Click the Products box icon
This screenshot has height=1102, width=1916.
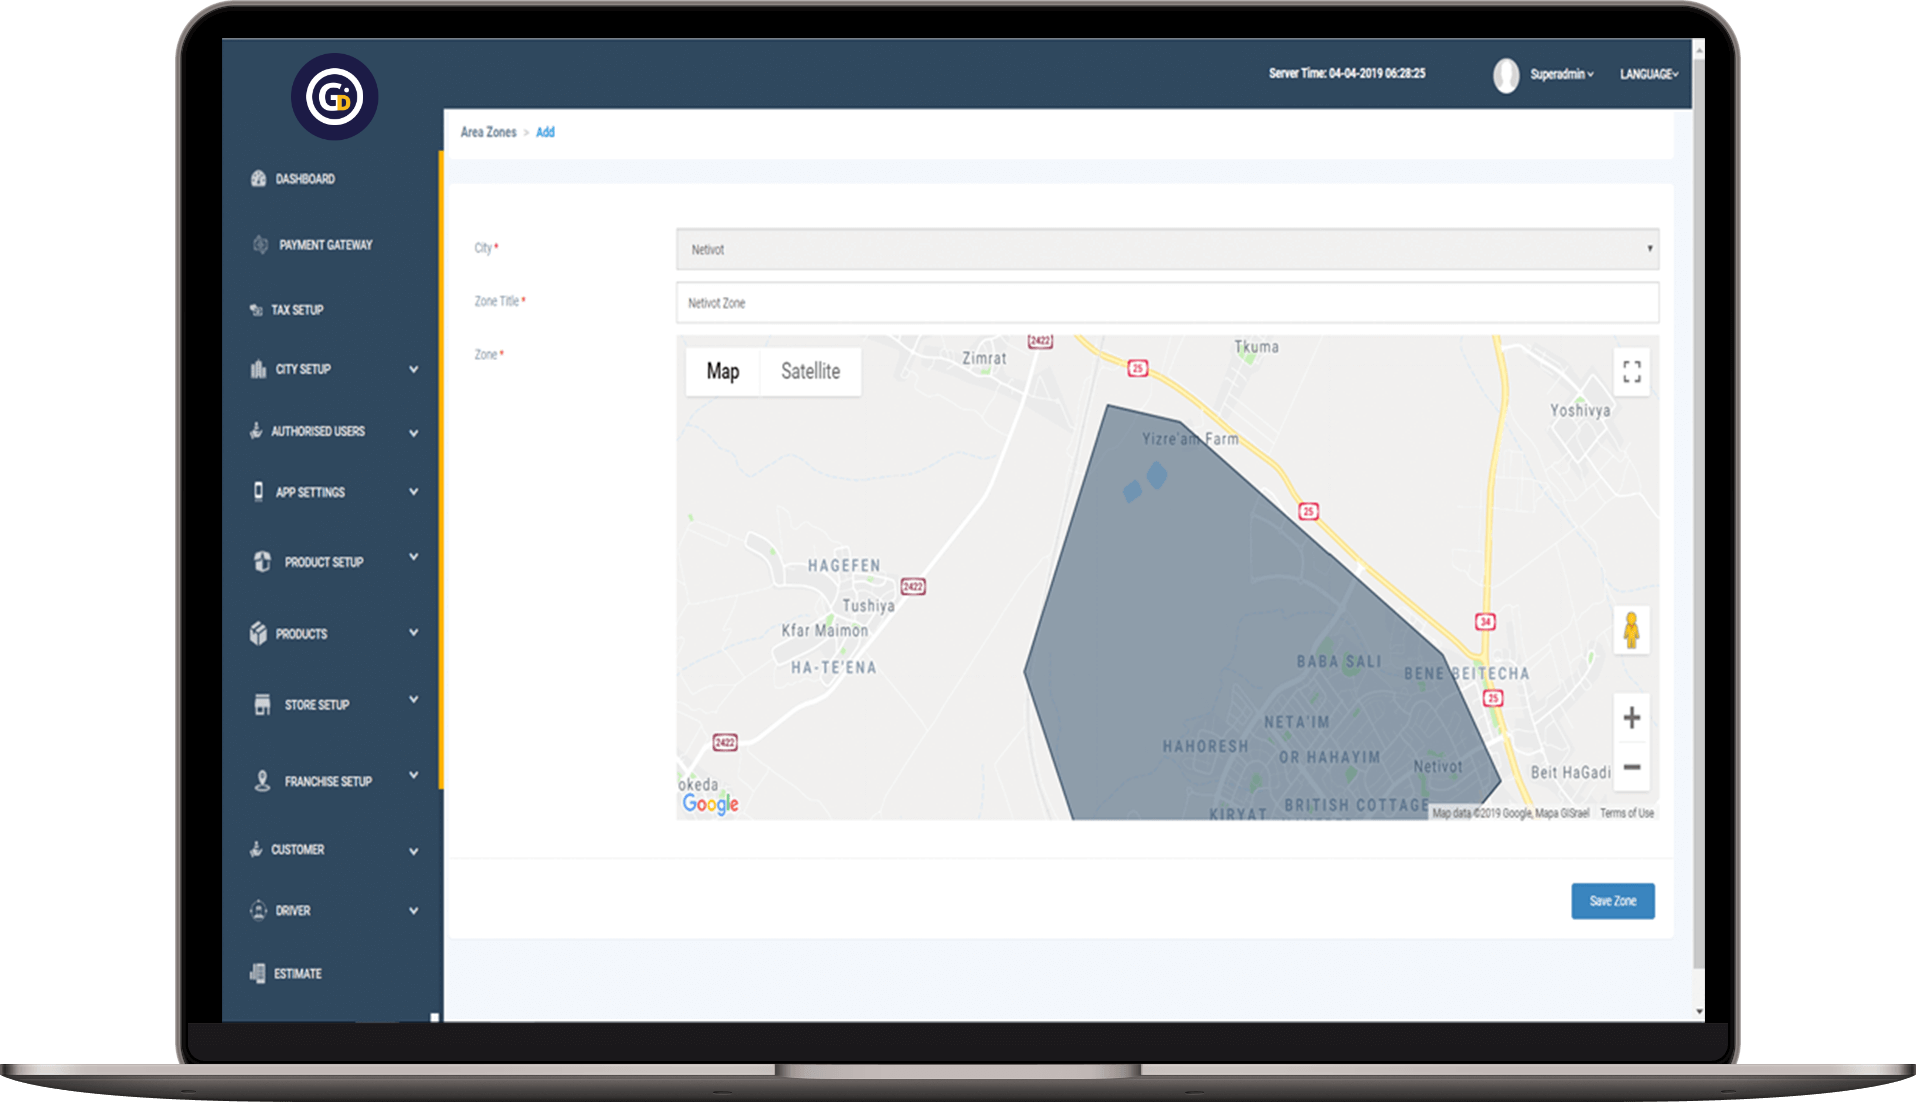[x=258, y=634]
